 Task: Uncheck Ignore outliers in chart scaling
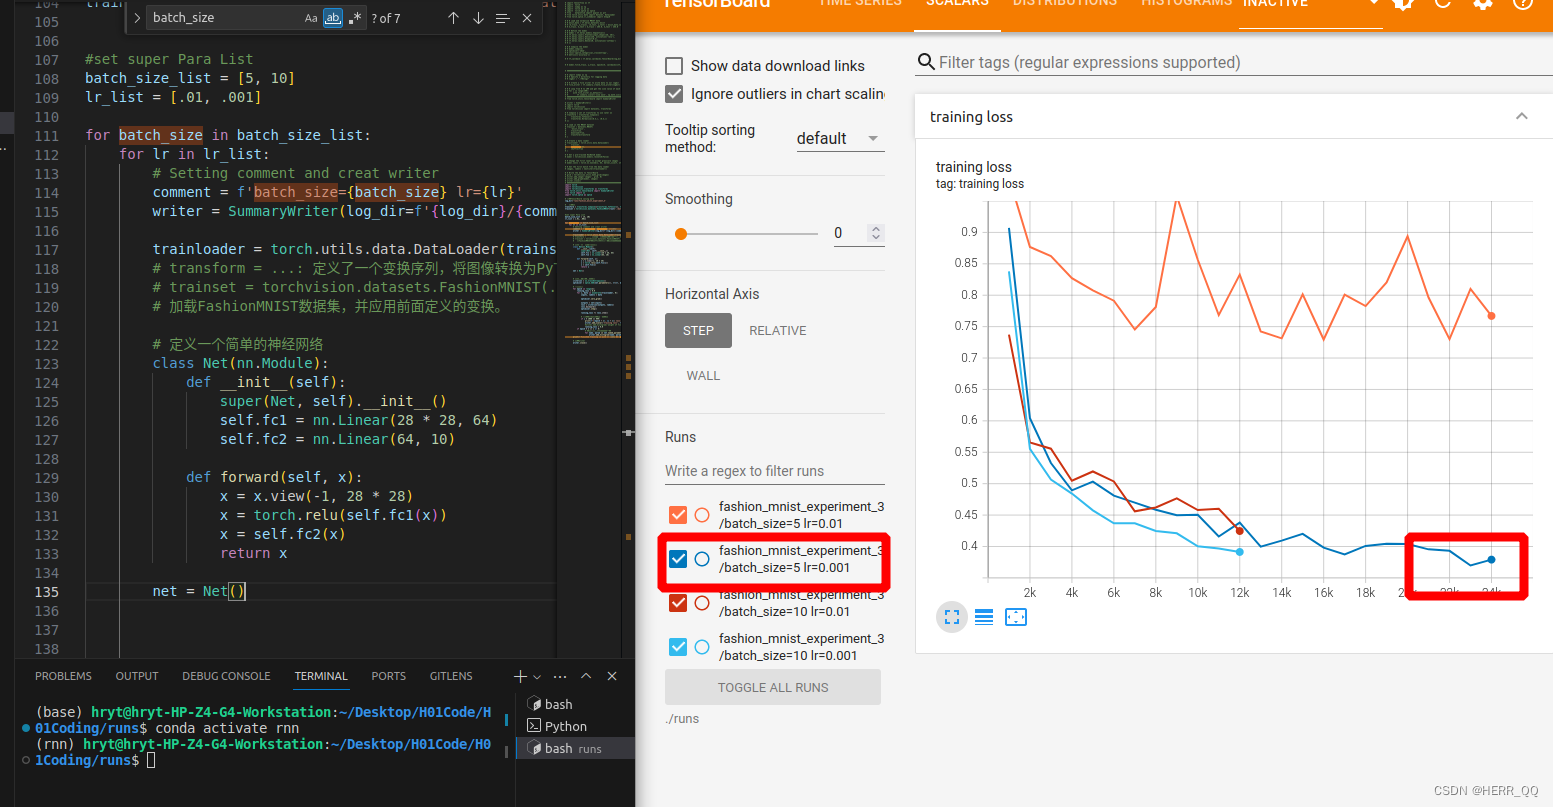tap(675, 94)
